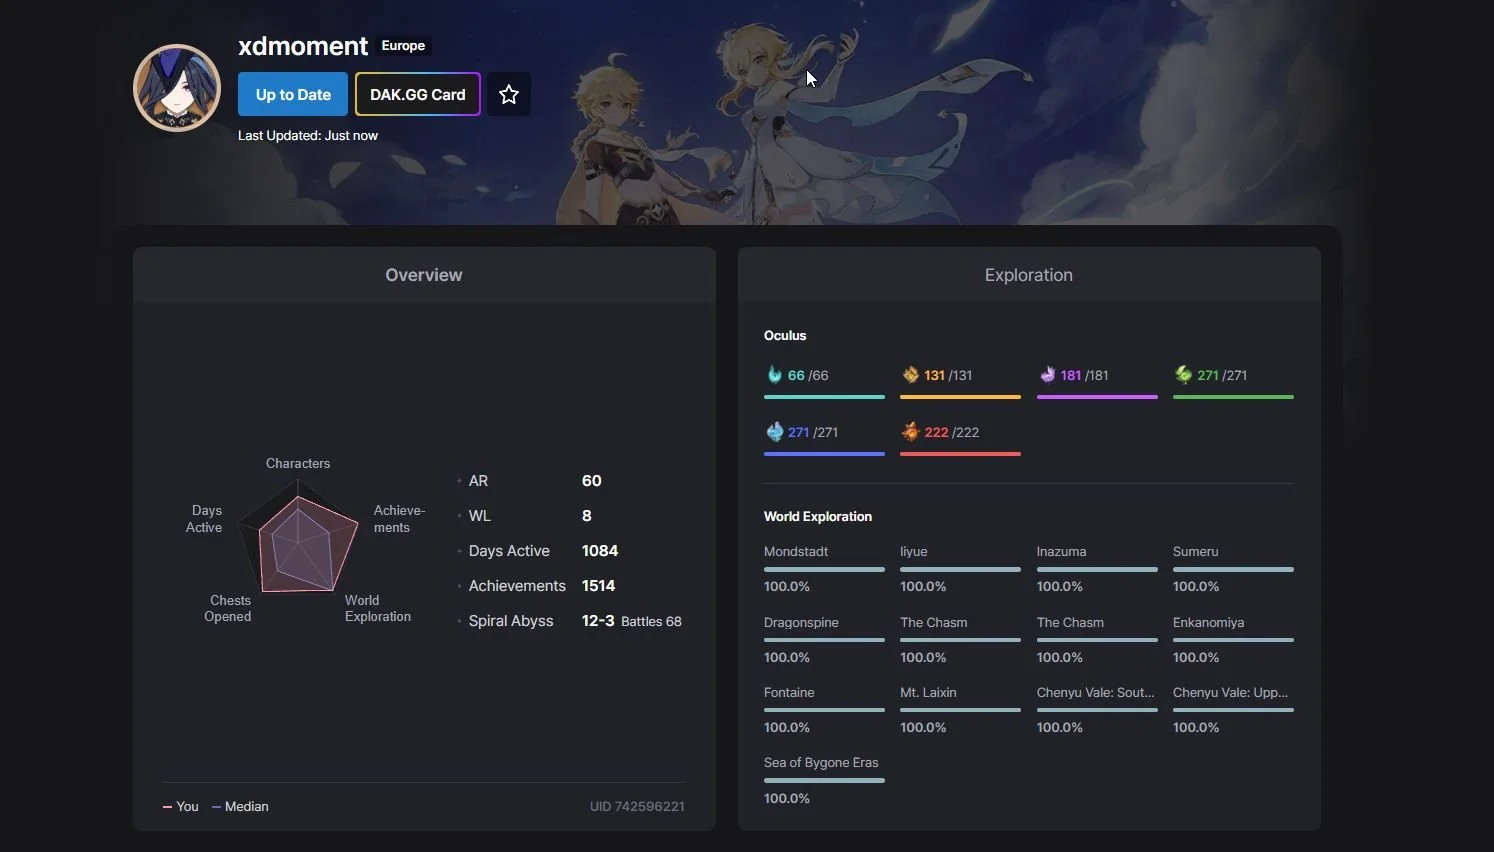Click the Chenyu Vale: Sout... entry
This screenshot has height=852, width=1494.
pyautogui.click(x=1097, y=710)
